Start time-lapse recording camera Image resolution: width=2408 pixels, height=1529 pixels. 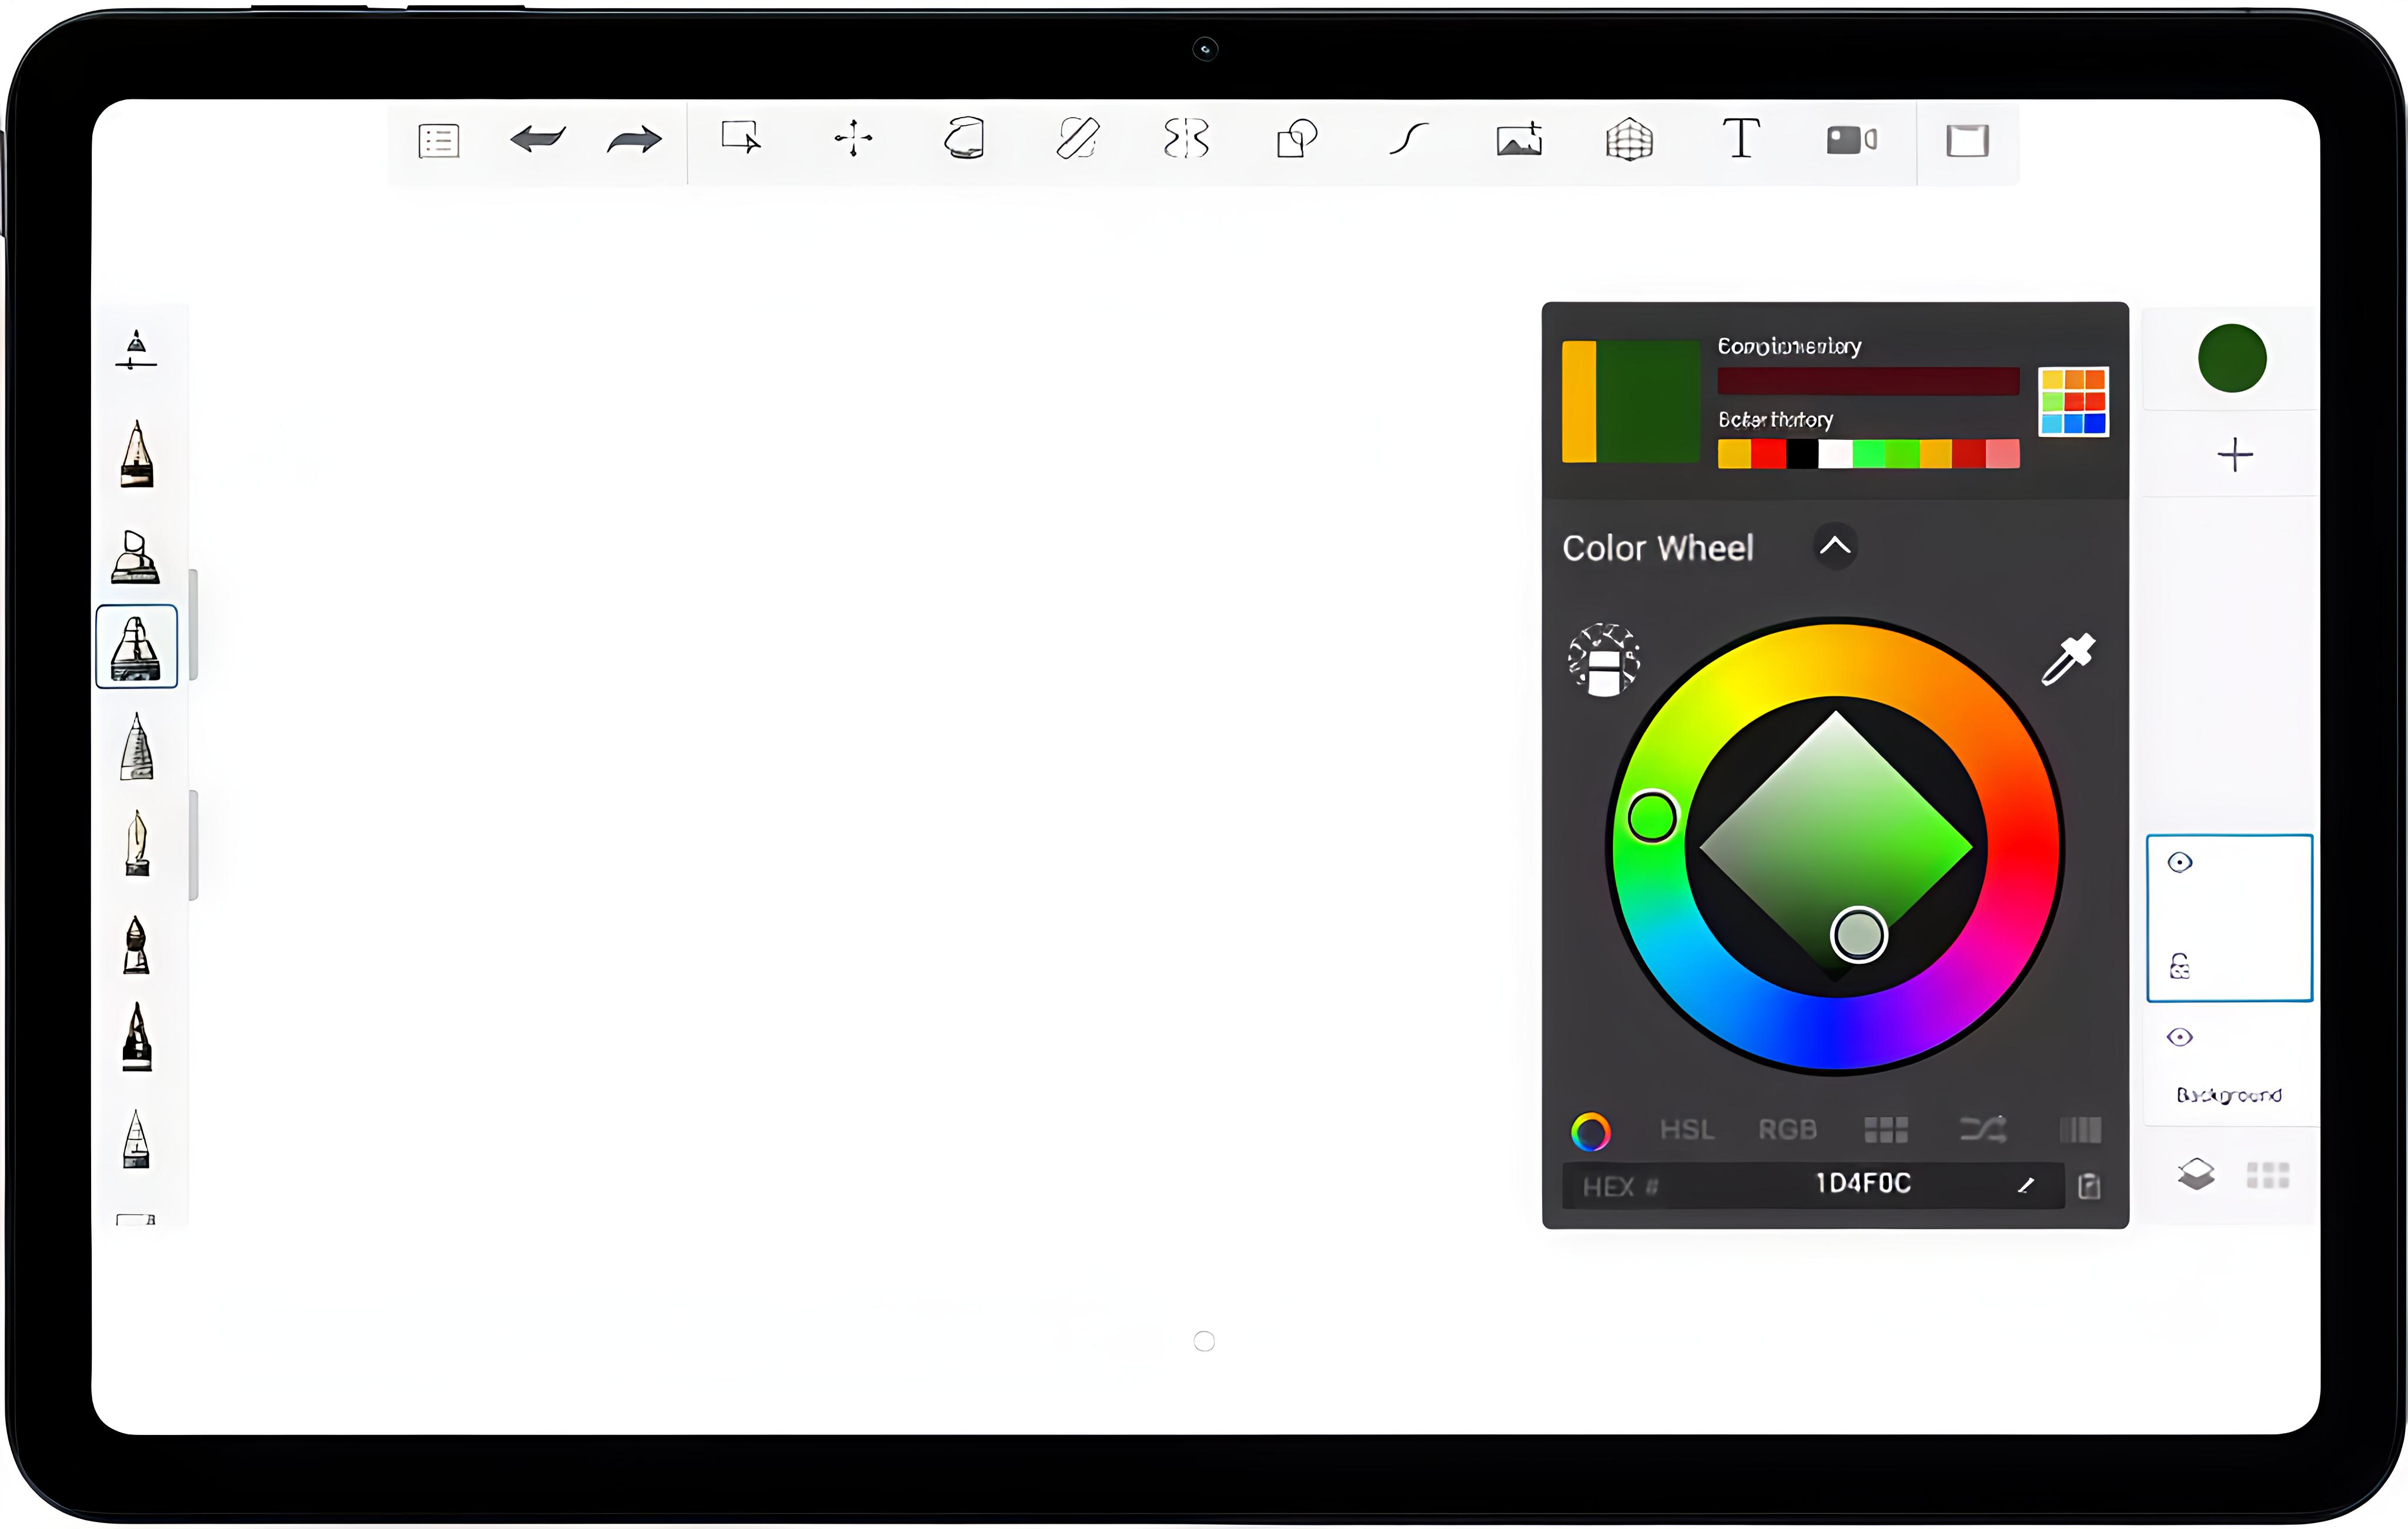(1852, 140)
